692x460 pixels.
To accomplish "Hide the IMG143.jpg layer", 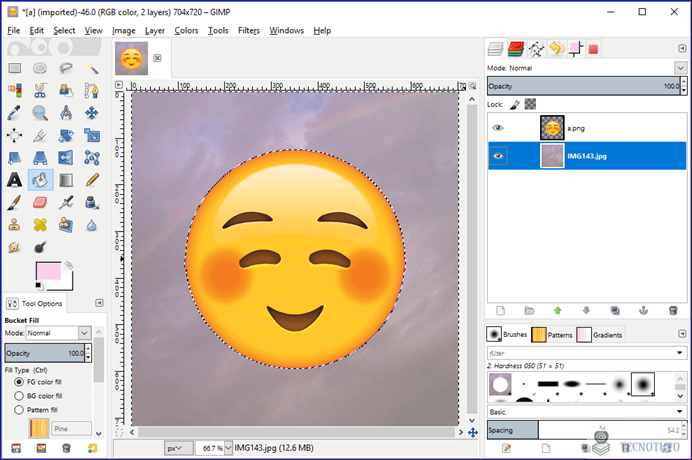I will (498, 156).
